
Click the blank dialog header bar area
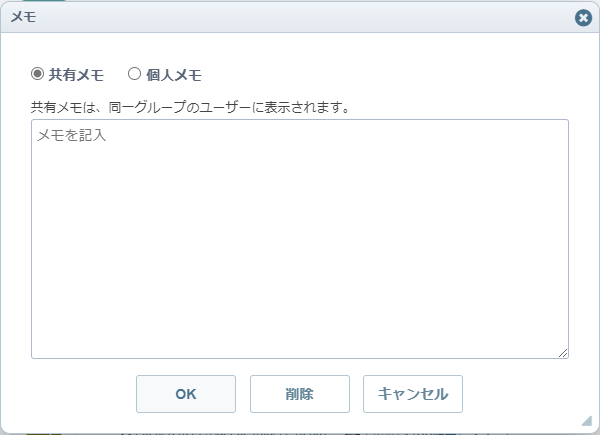pos(300,17)
